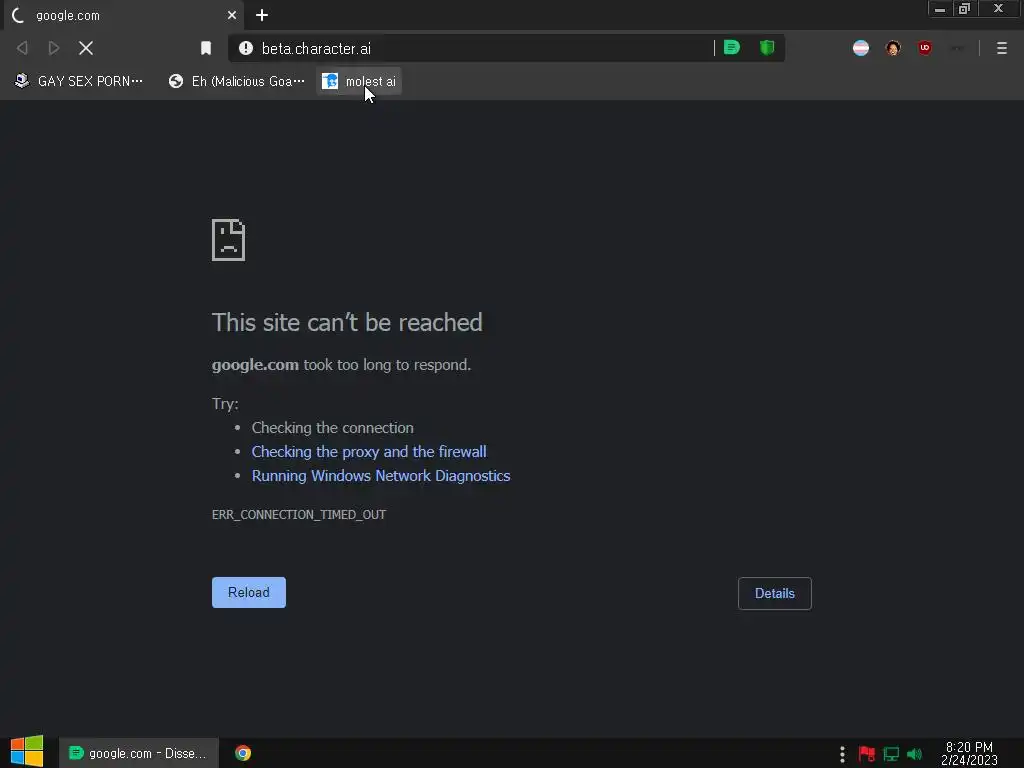
Task: Restore down the browser window
Action: pos(965,8)
